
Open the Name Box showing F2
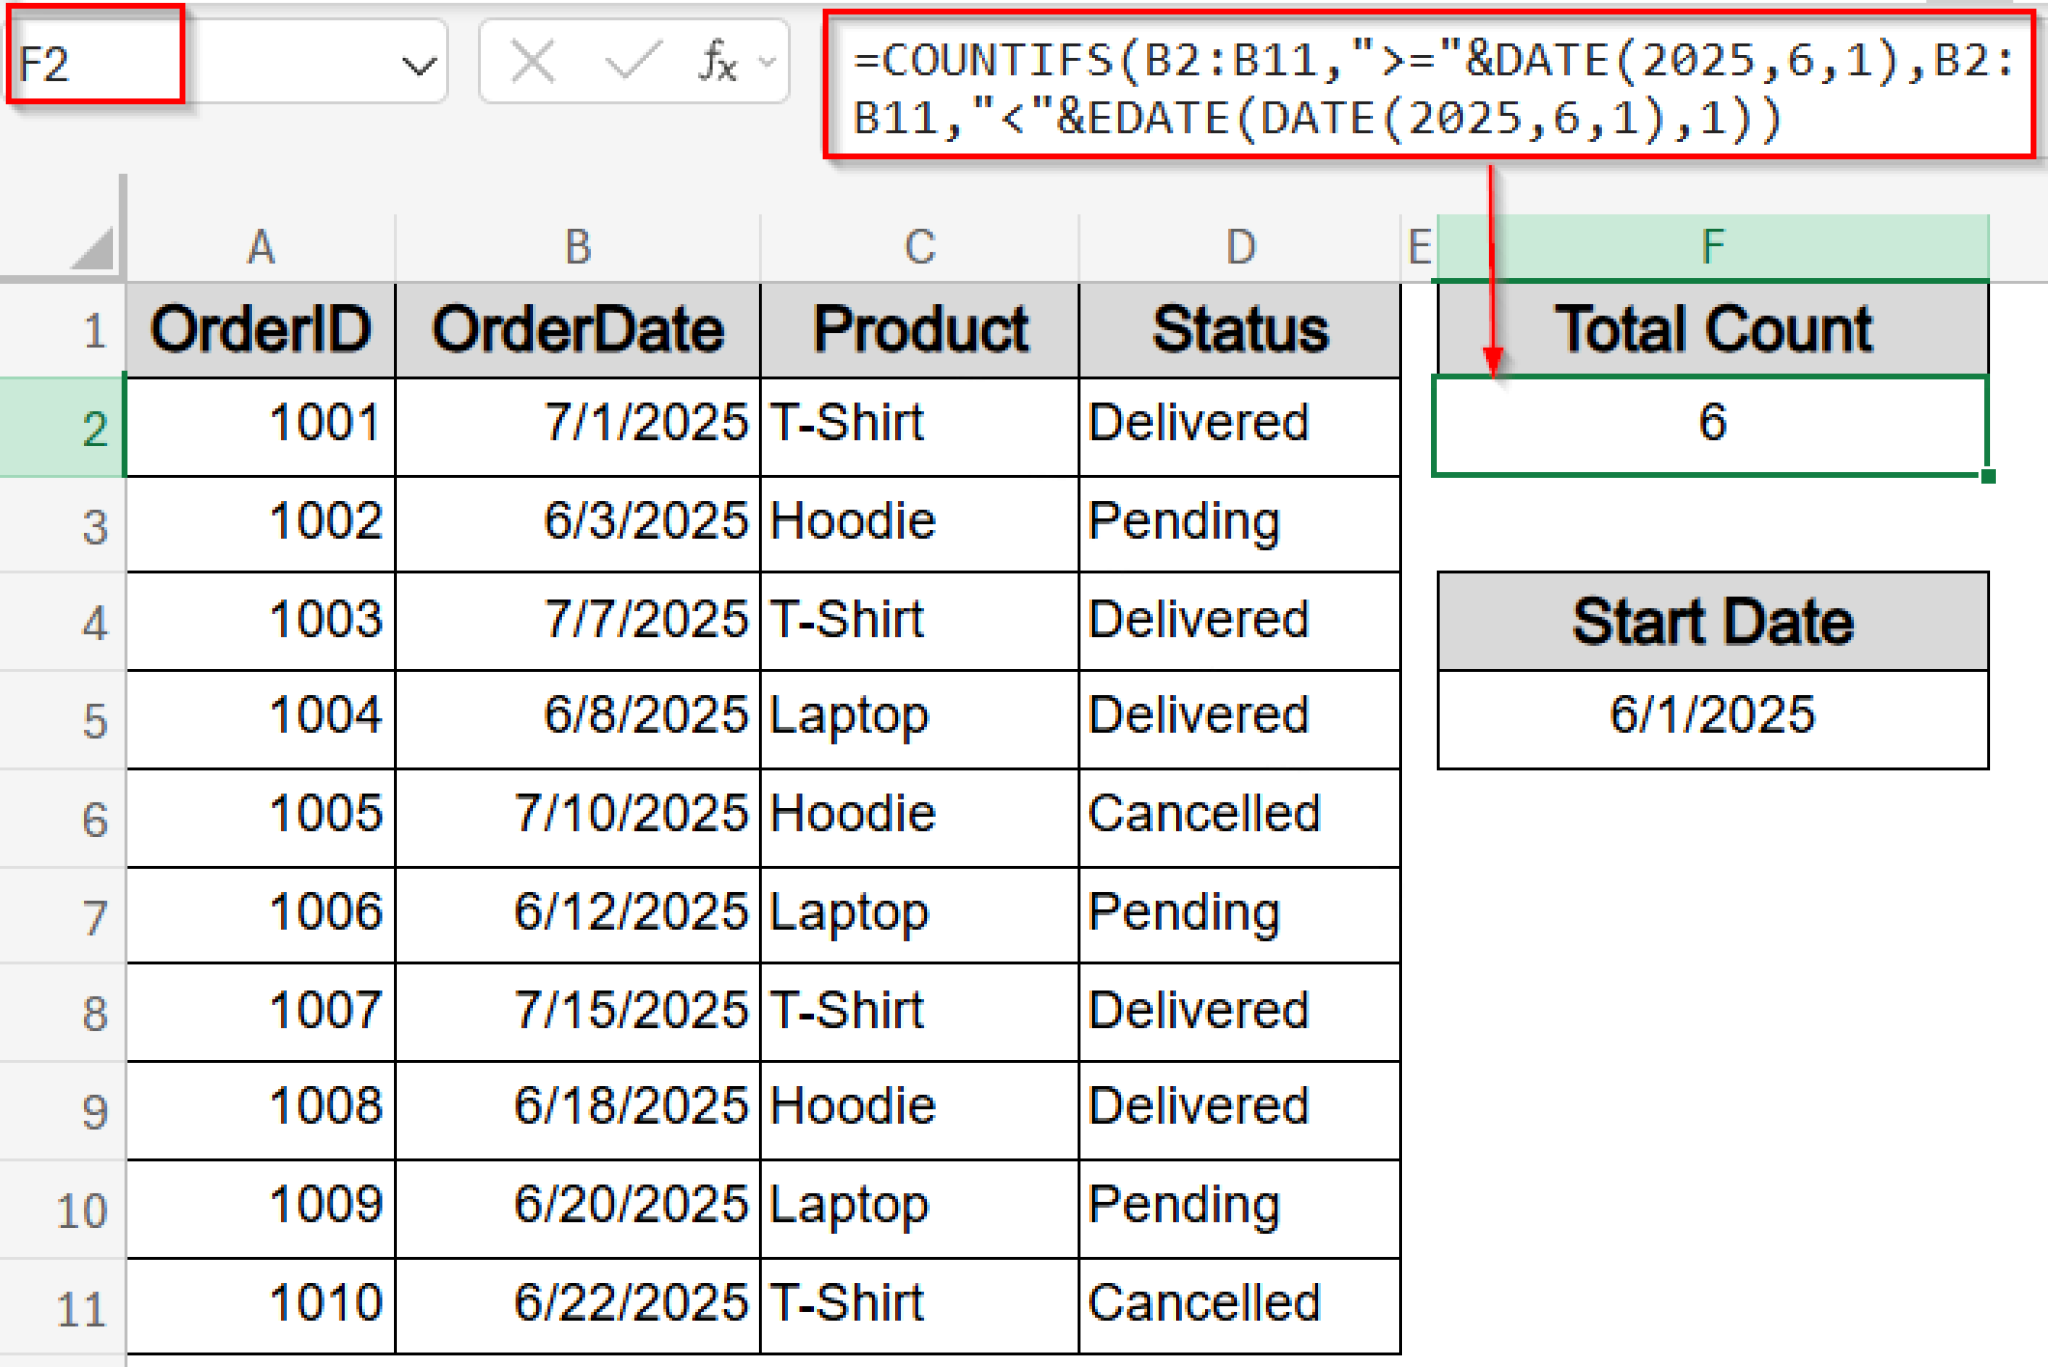[x=92, y=62]
